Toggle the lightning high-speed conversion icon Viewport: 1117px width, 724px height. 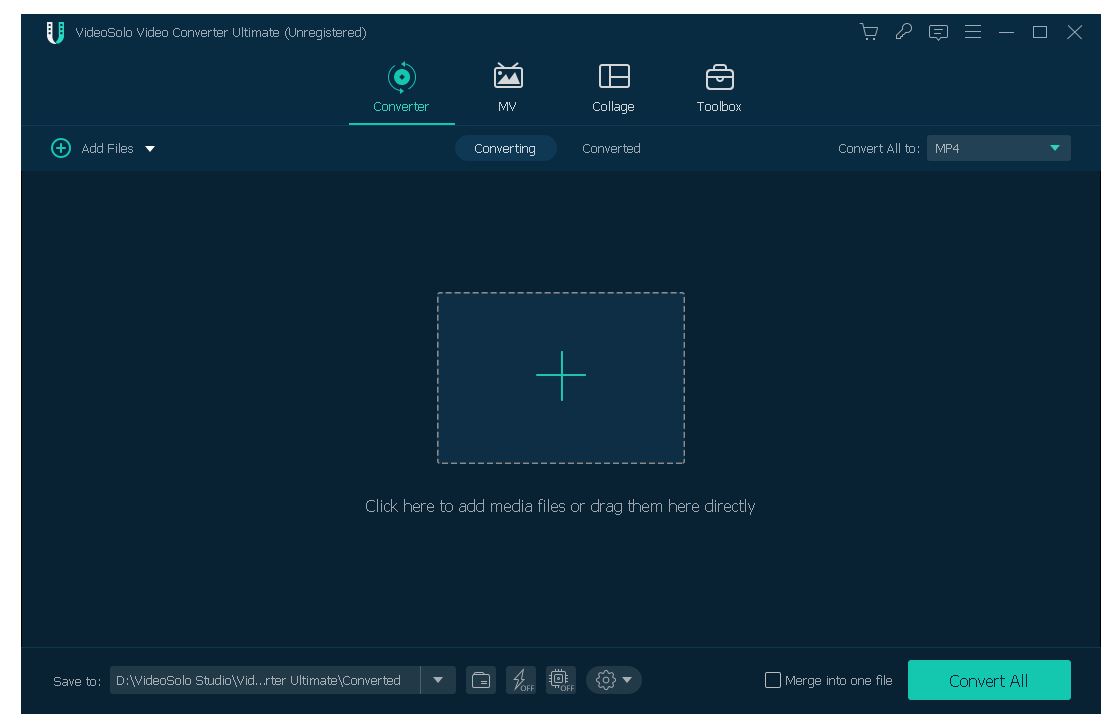[x=521, y=681]
